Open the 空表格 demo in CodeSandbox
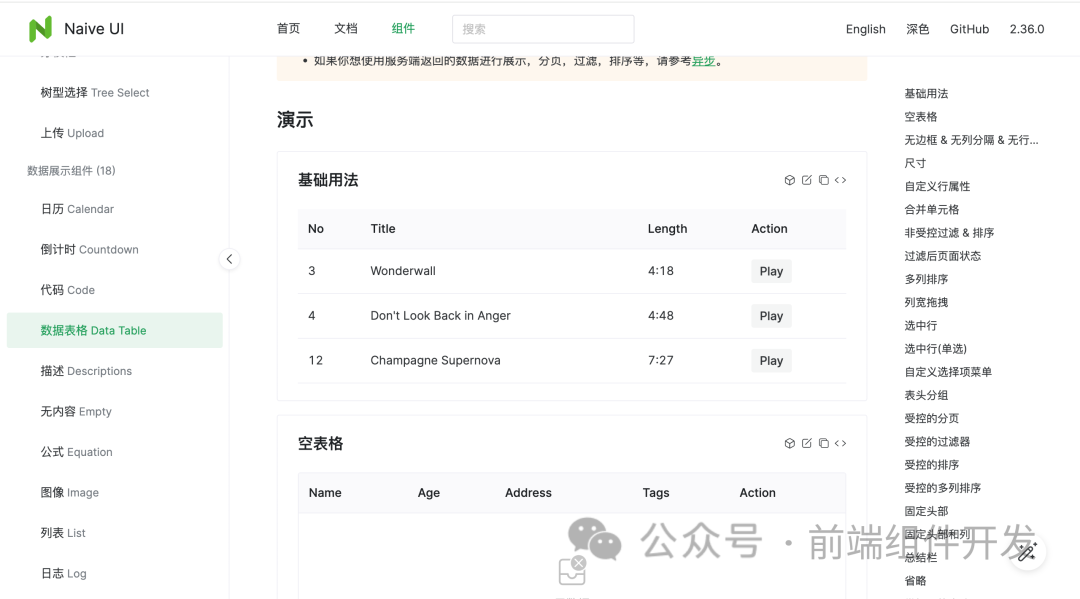 click(x=789, y=442)
